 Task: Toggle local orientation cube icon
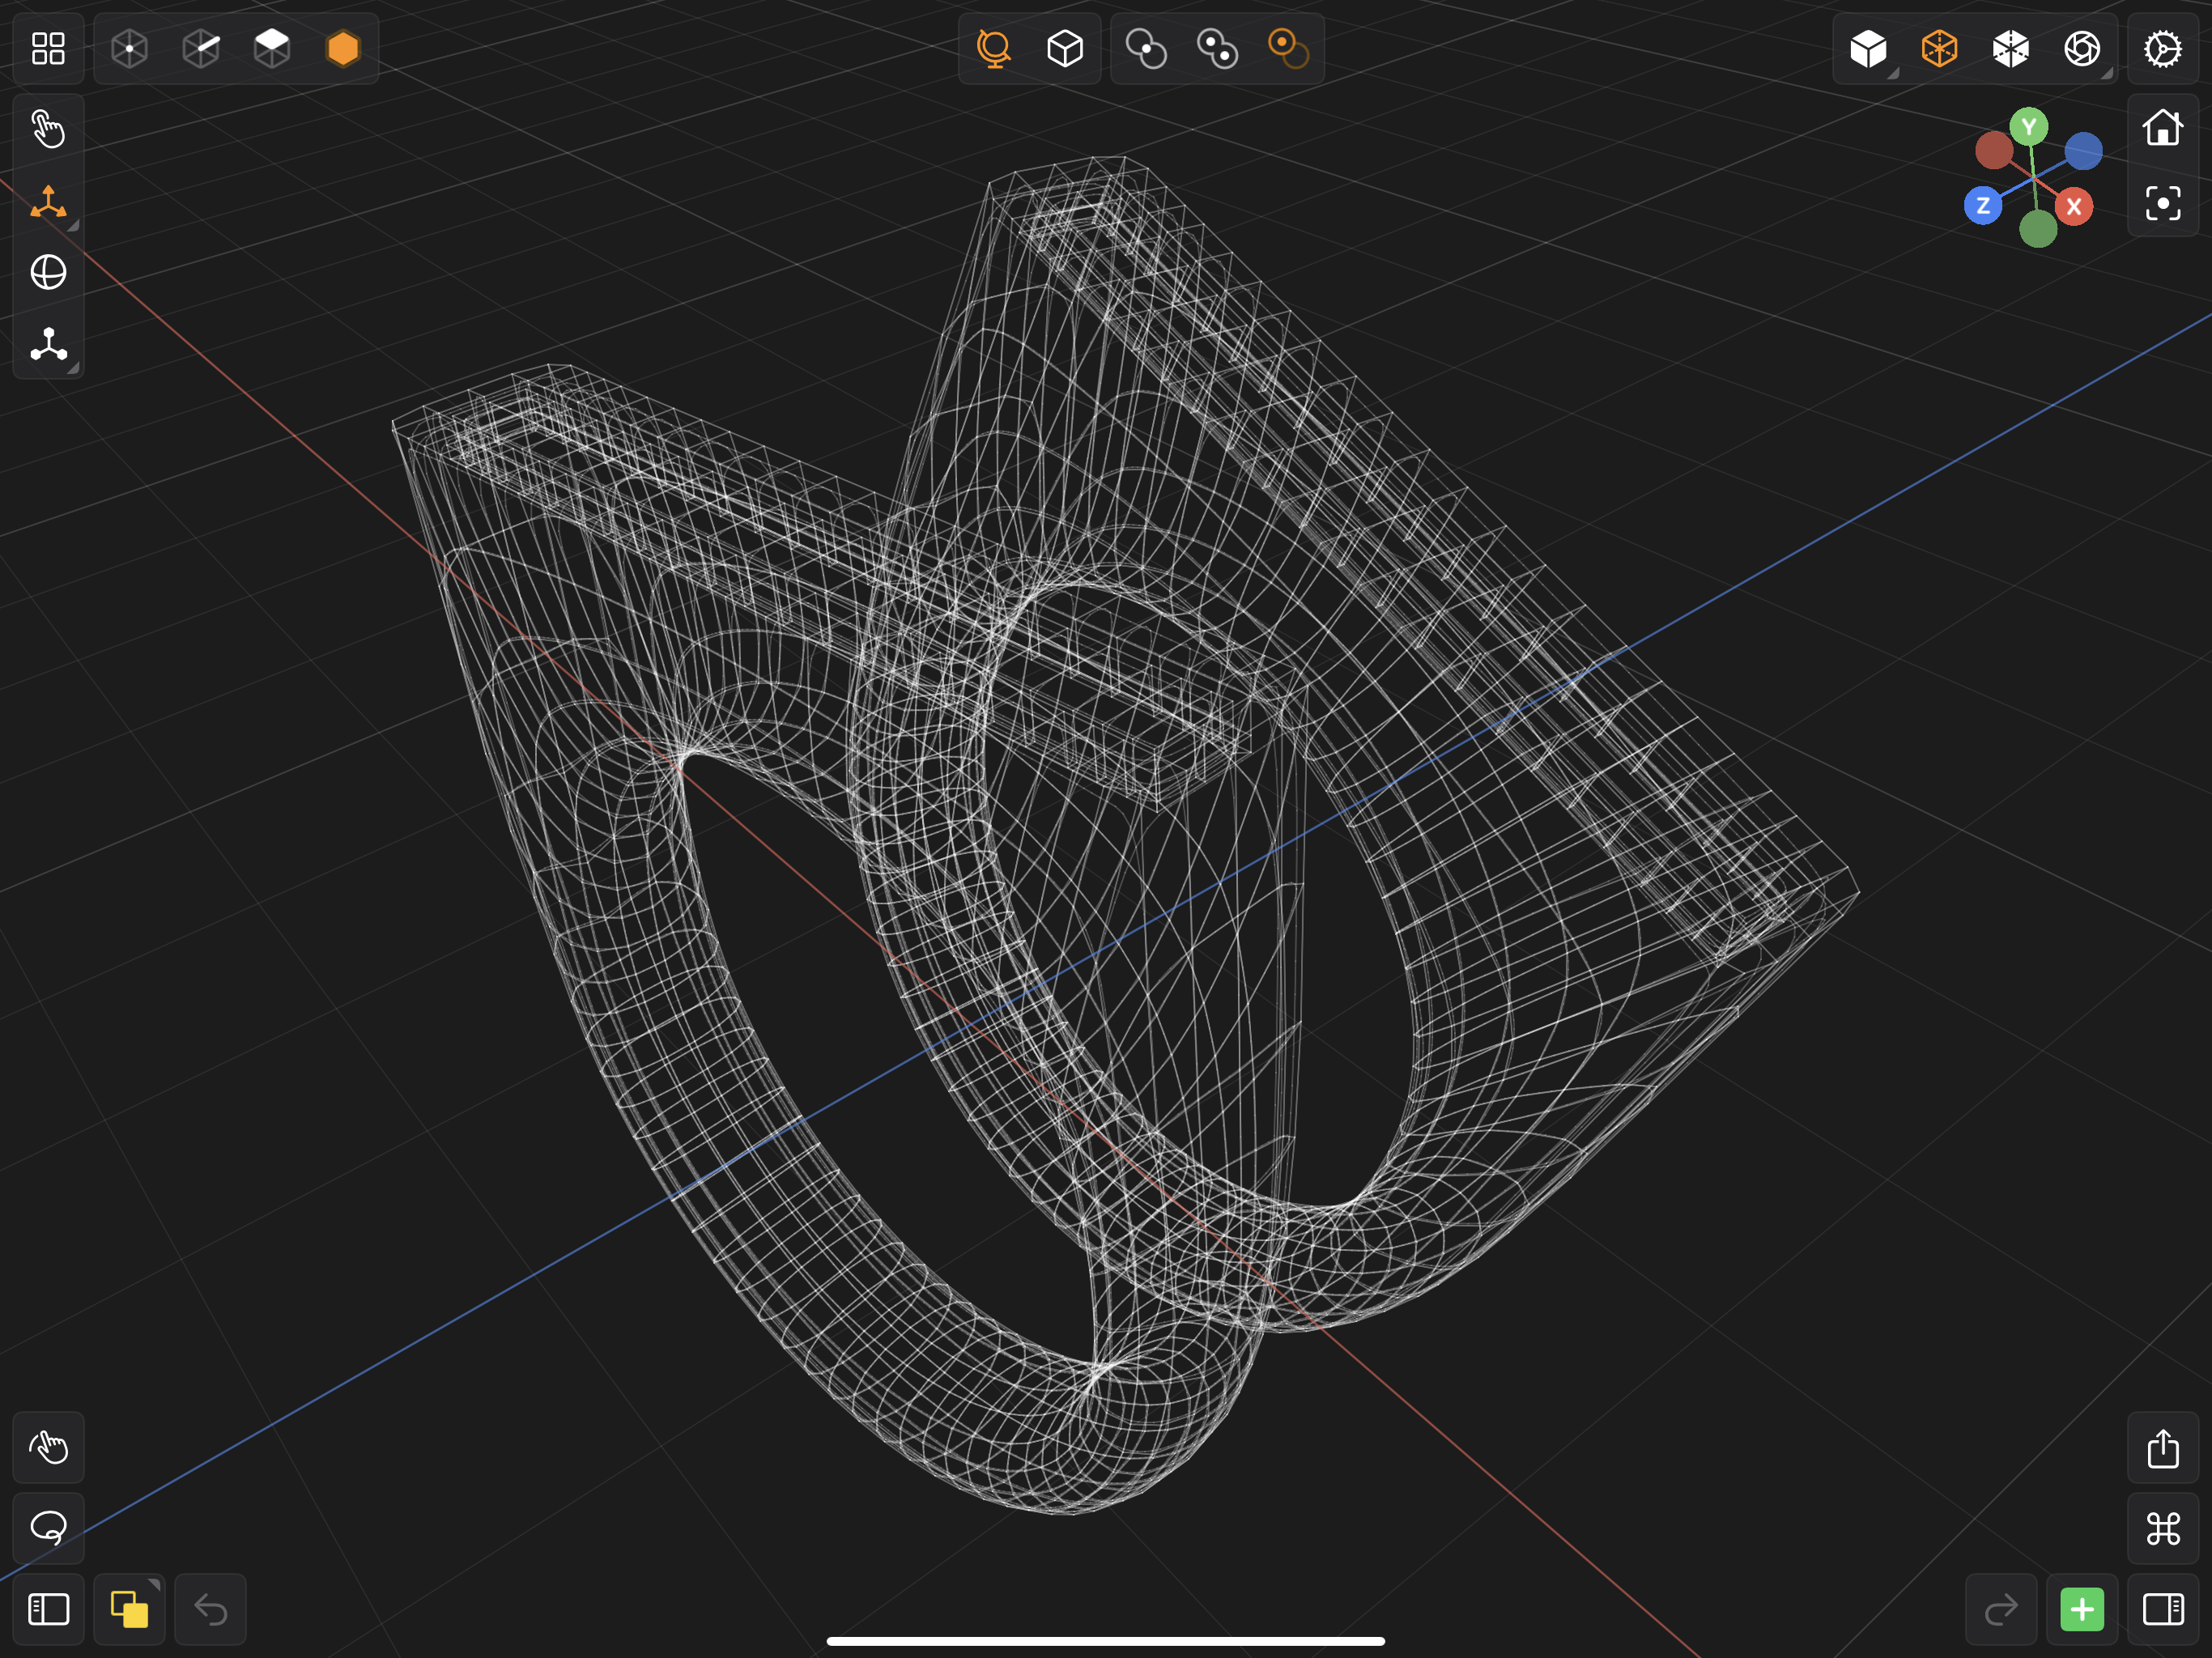click(1065, 48)
